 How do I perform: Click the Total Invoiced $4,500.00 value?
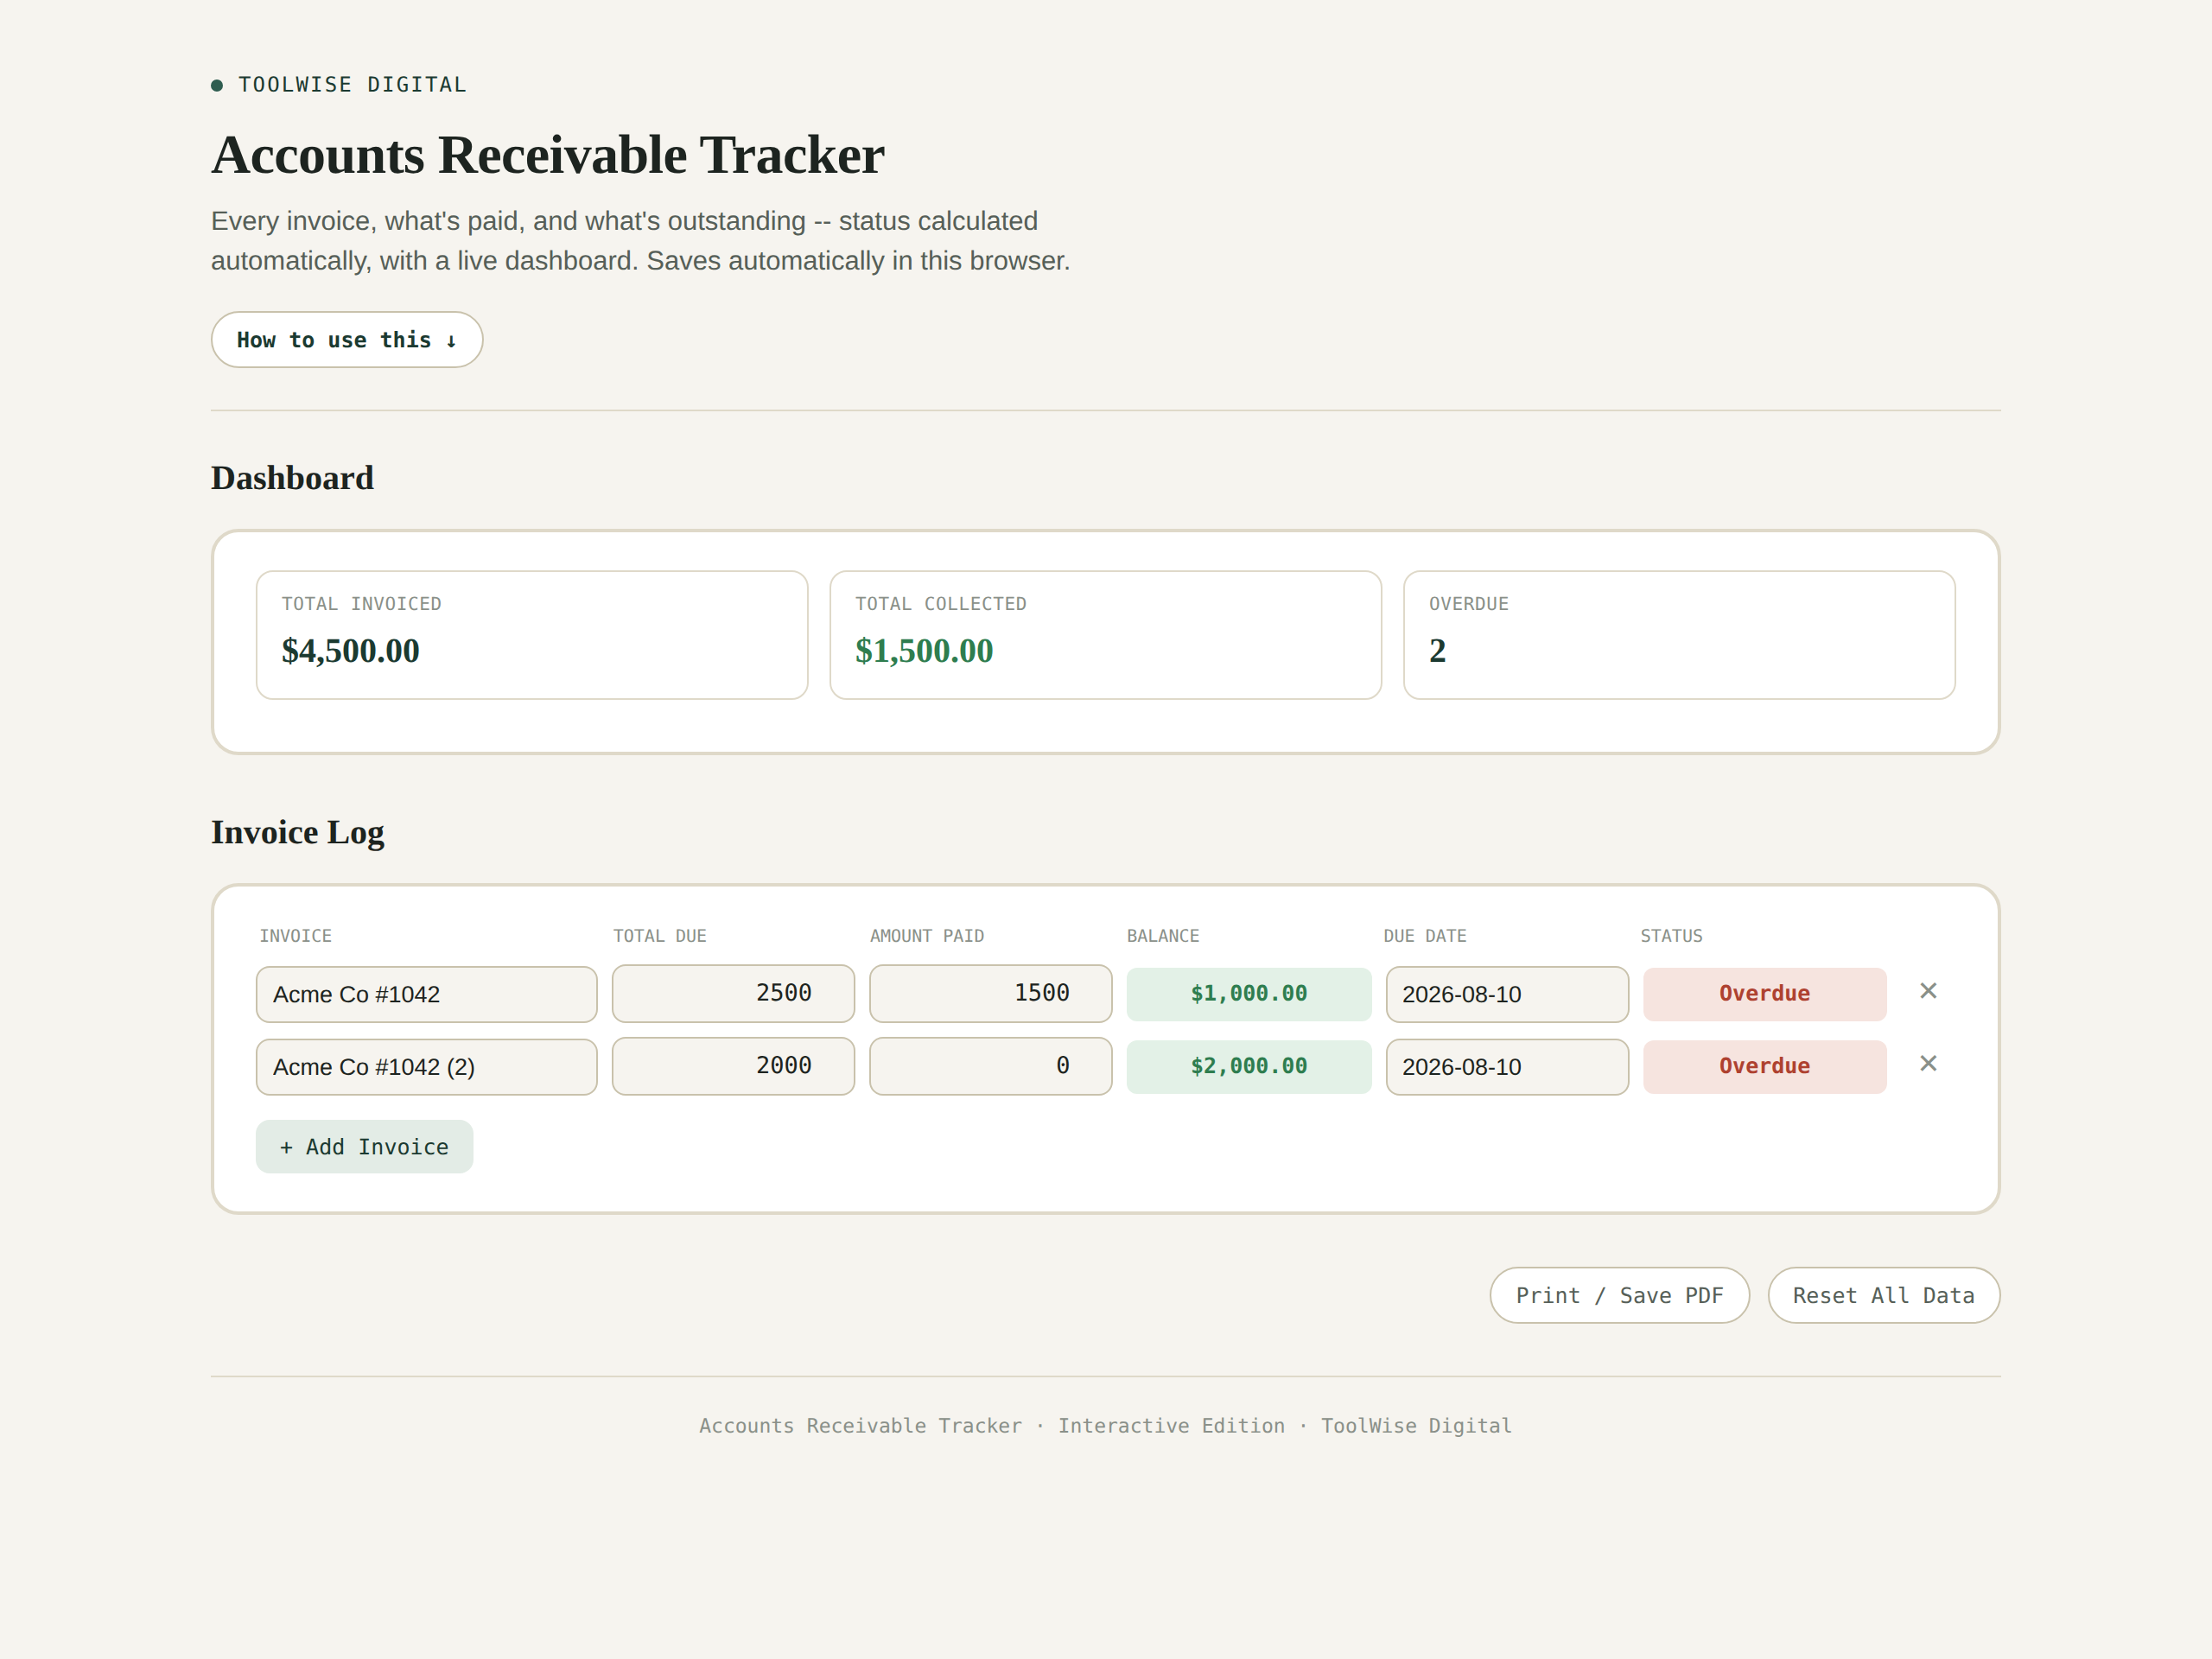(350, 651)
